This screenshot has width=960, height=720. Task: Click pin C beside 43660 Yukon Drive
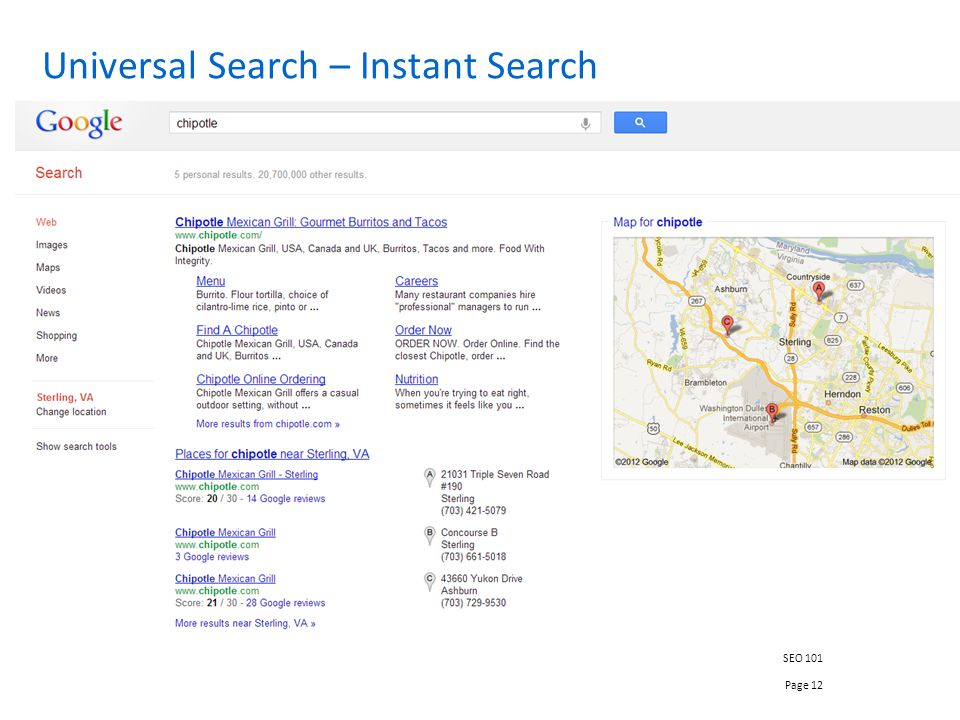[430, 581]
